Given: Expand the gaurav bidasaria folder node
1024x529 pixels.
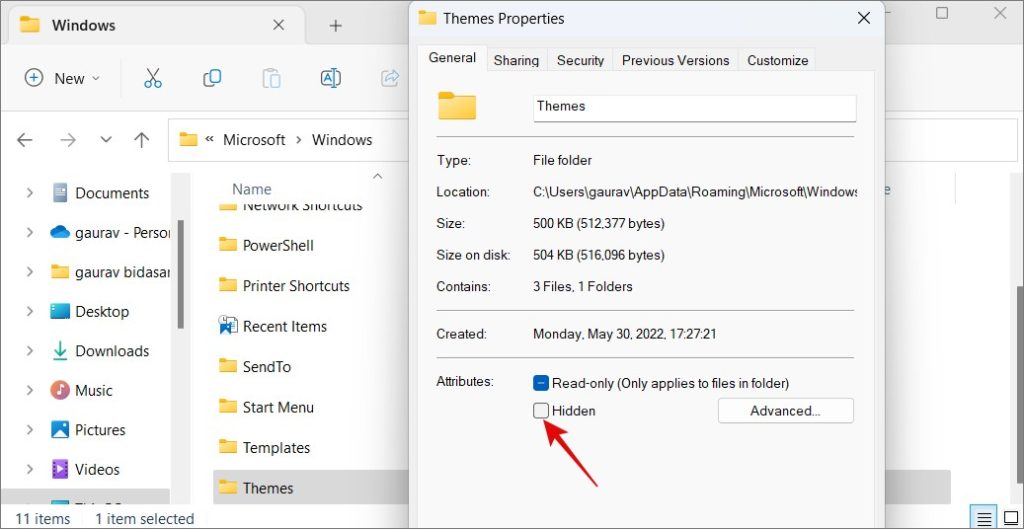Looking at the screenshot, I should [29, 272].
